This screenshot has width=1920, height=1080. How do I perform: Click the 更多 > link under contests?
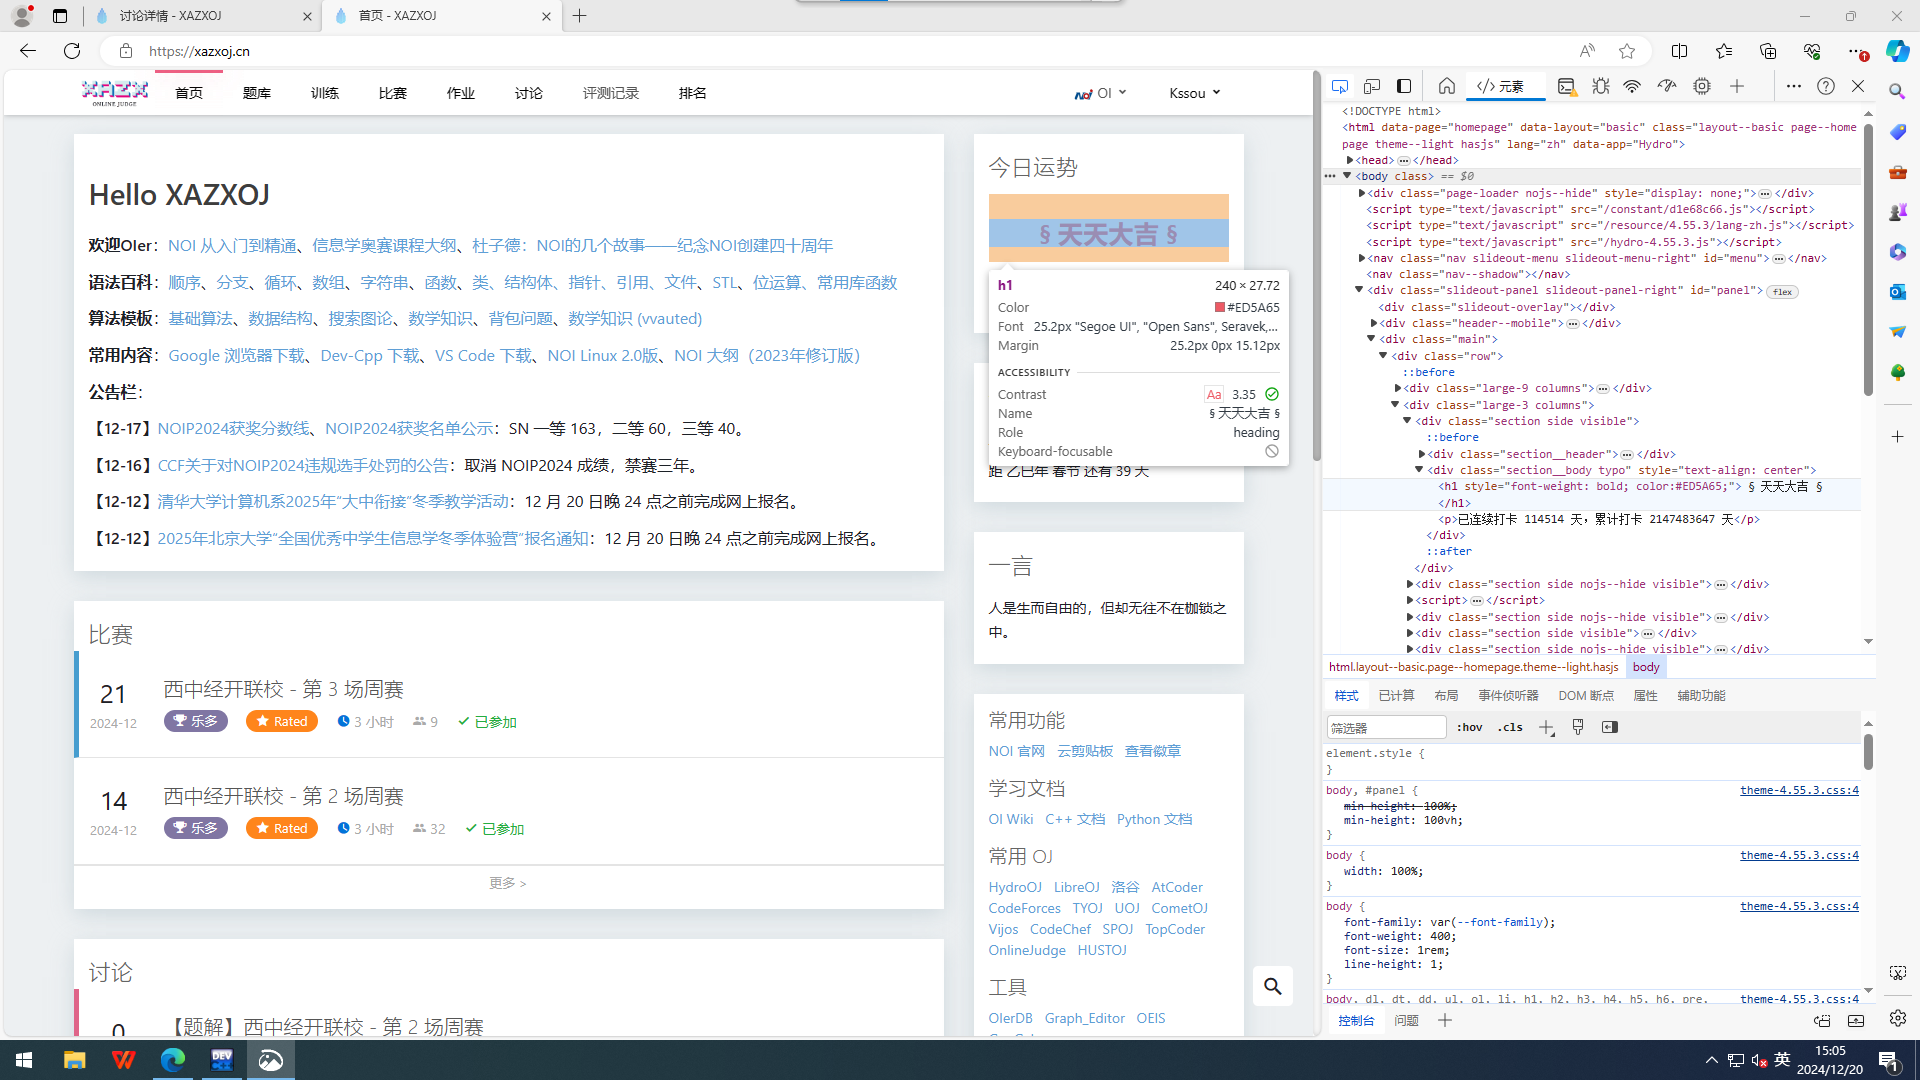[507, 883]
